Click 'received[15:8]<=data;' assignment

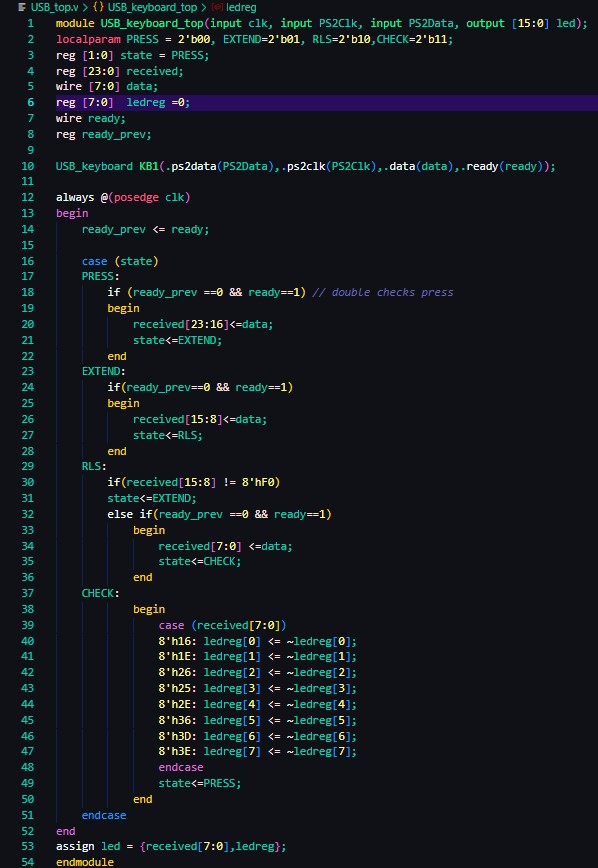(x=200, y=419)
